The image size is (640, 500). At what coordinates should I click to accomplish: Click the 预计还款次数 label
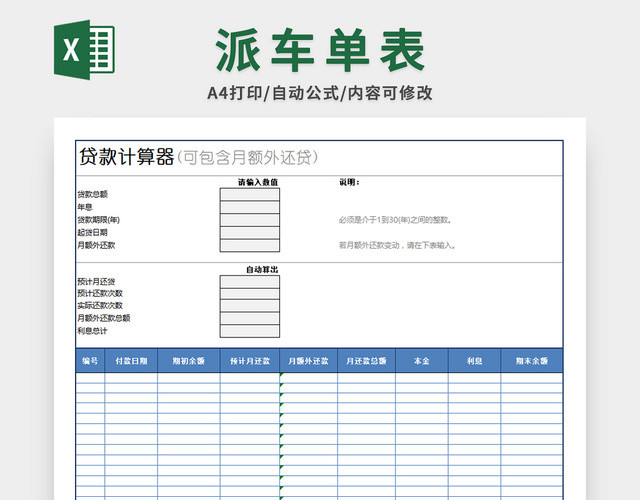100,293
